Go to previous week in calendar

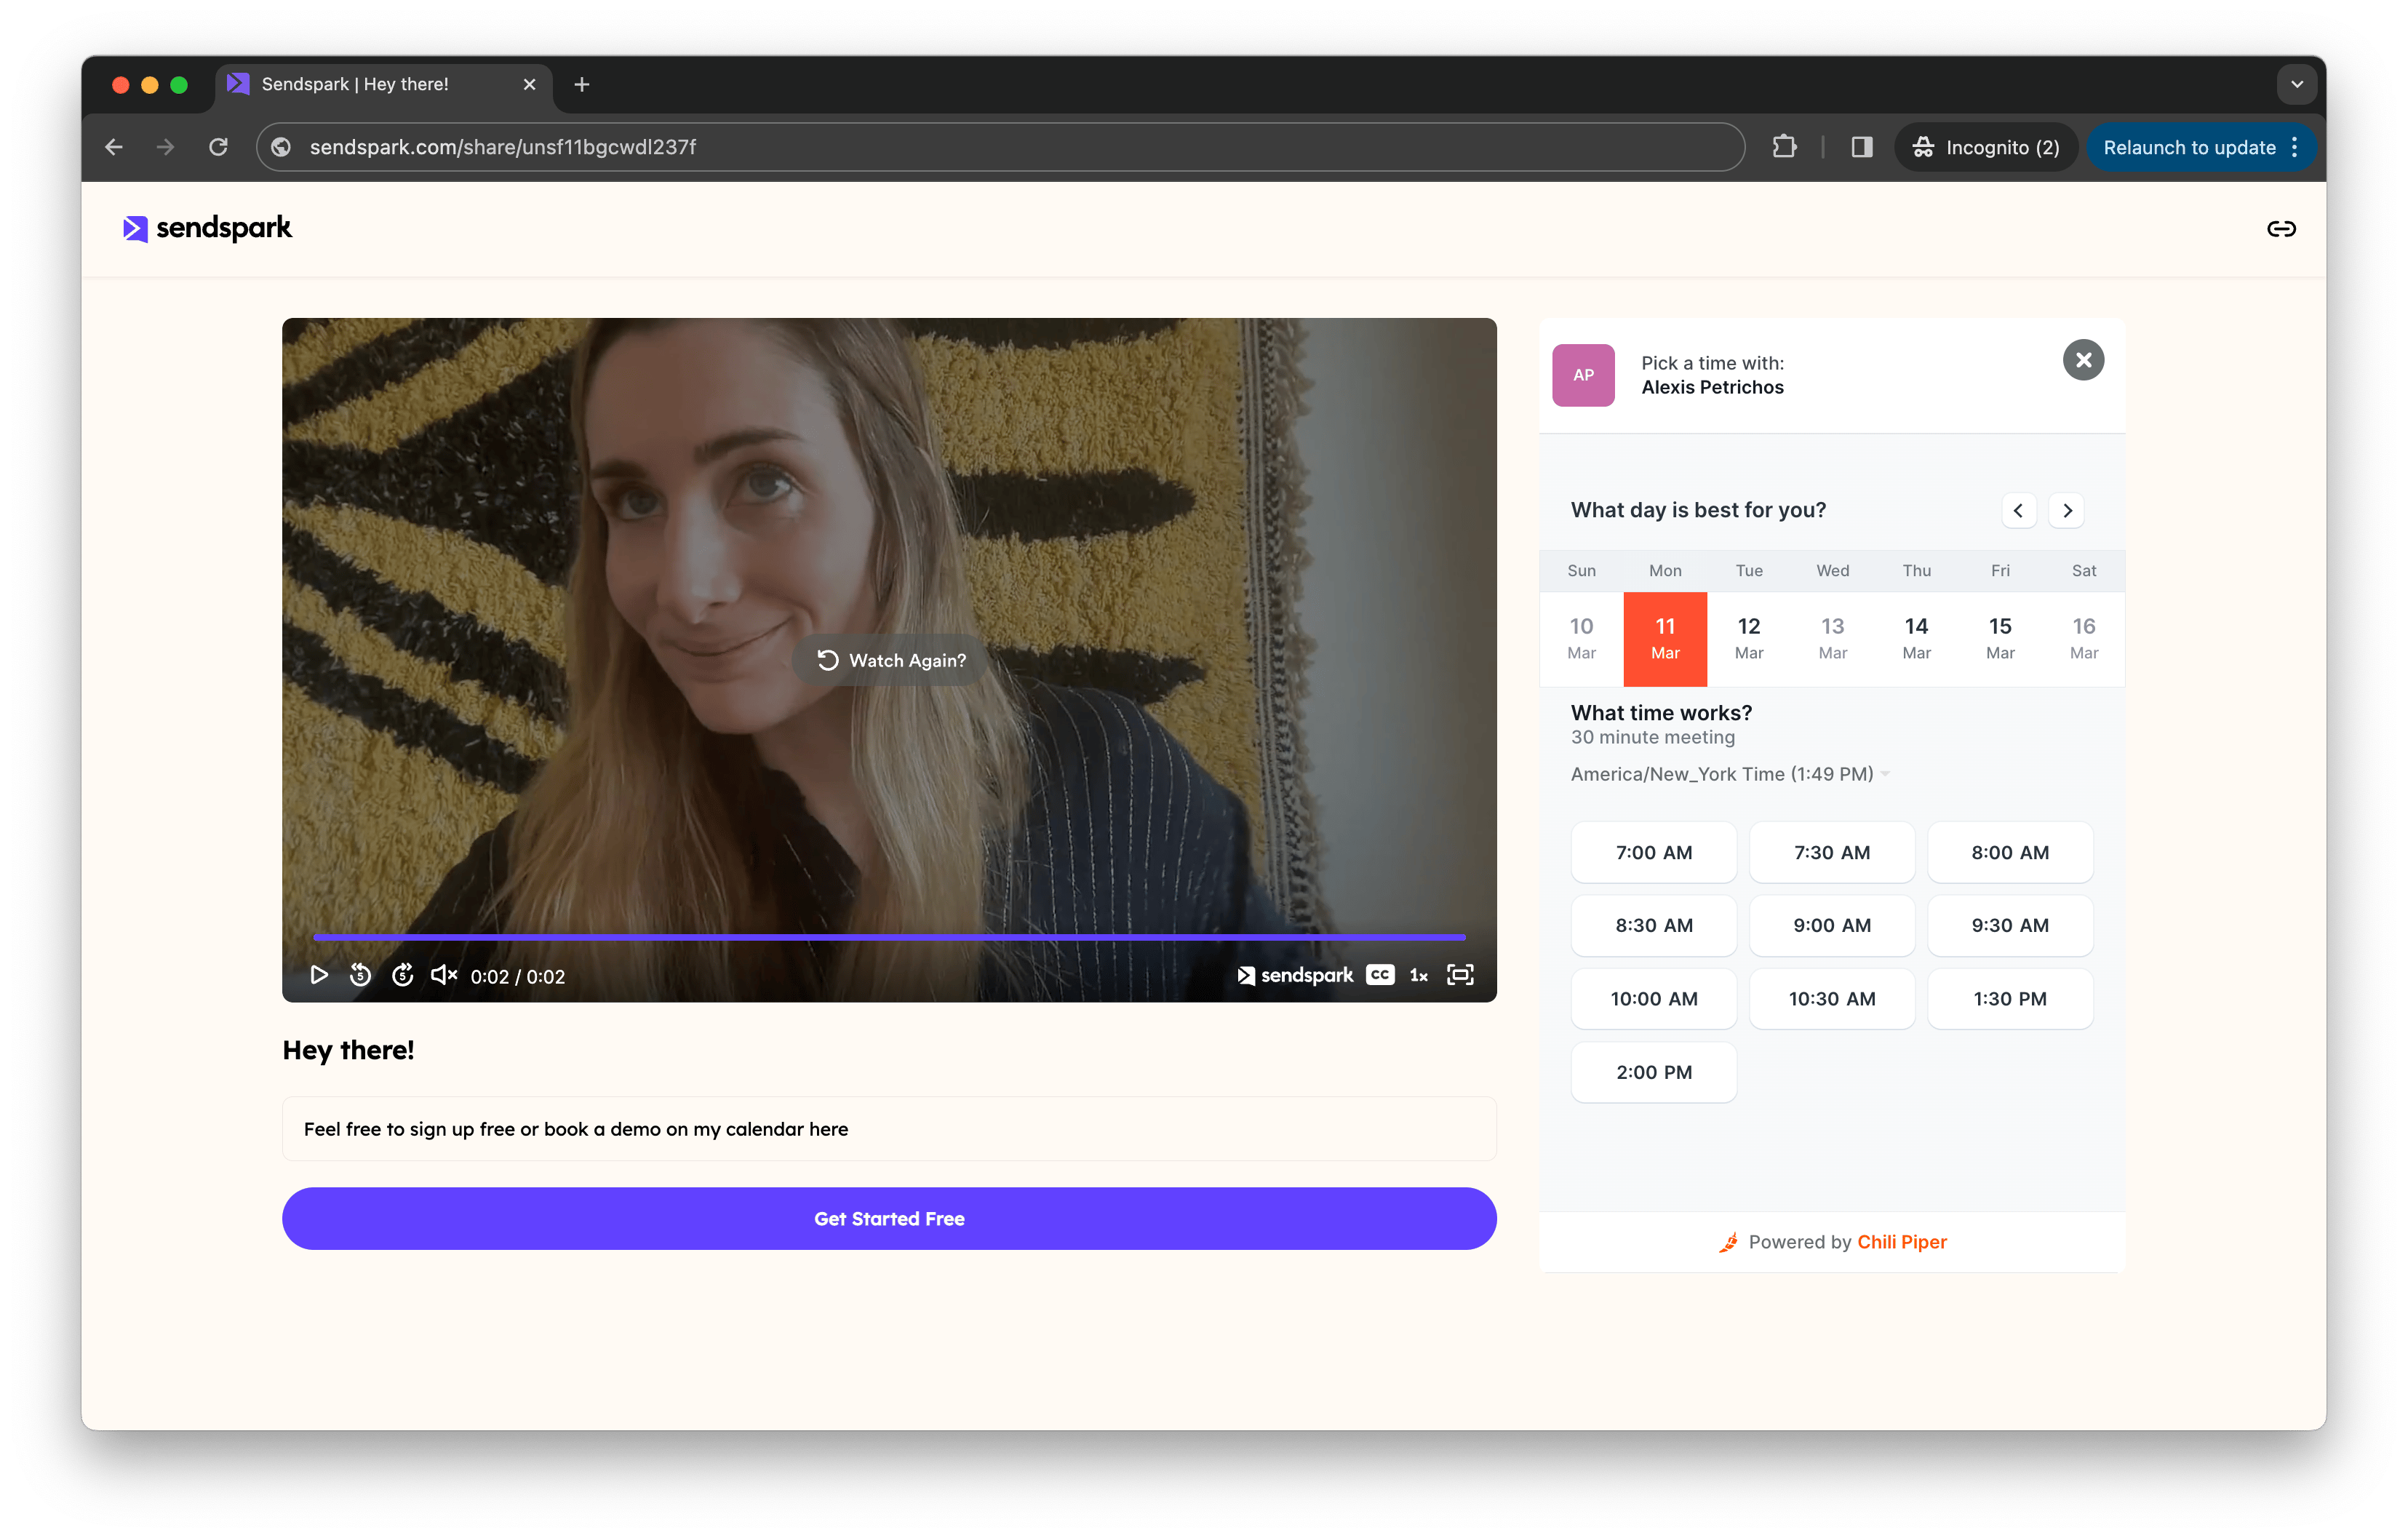(x=2019, y=510)
